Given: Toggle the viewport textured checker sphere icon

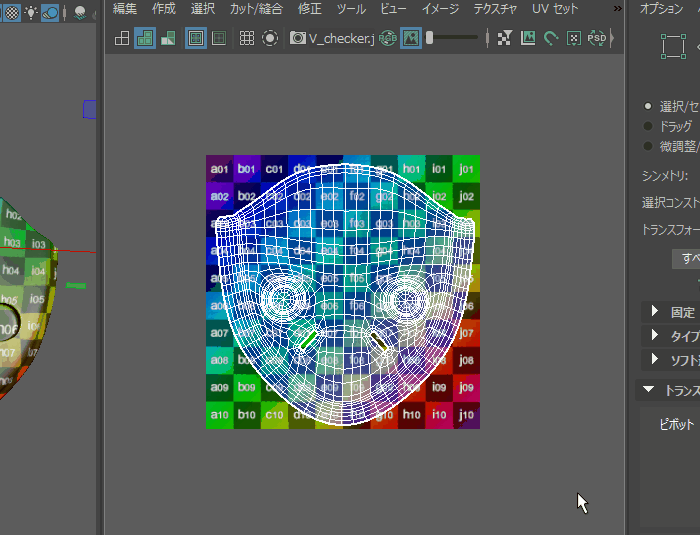Looking at the screenshot, I should point(12,13).
